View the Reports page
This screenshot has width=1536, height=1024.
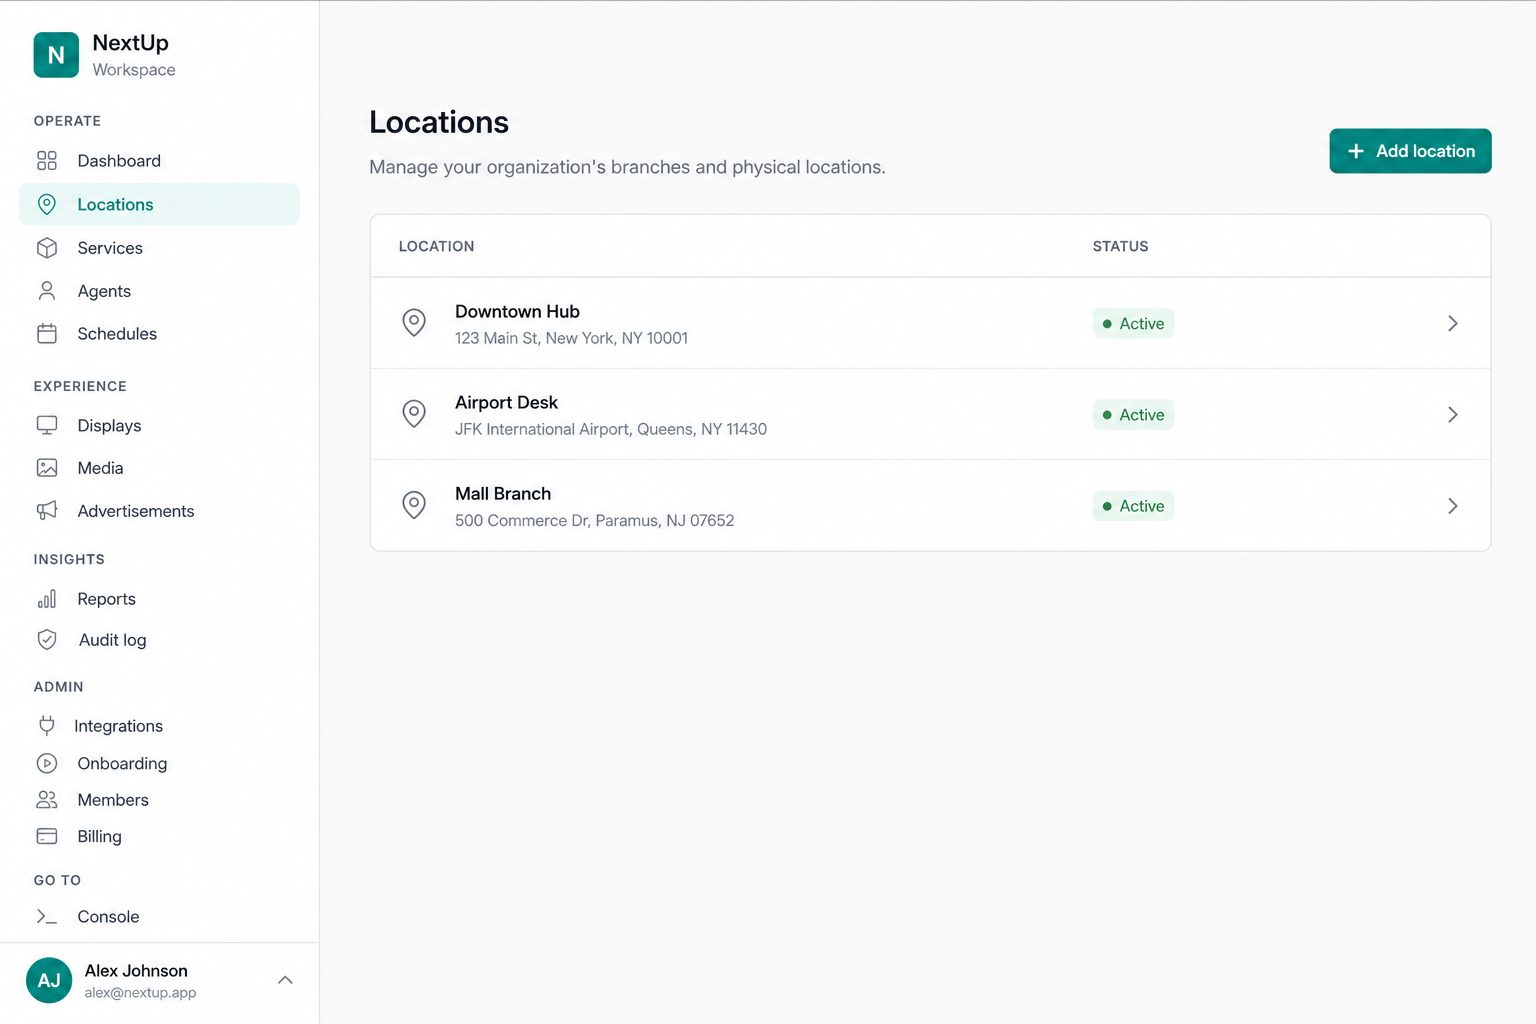point(160,599)
